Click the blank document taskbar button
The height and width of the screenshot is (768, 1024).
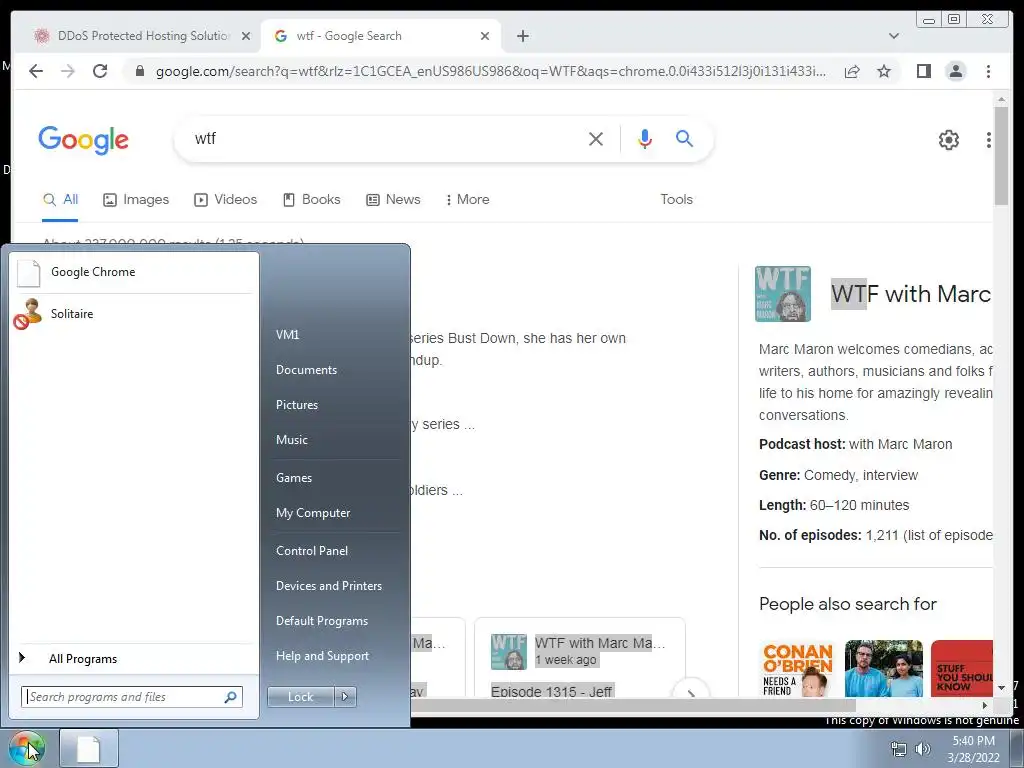tap(89, 749)
